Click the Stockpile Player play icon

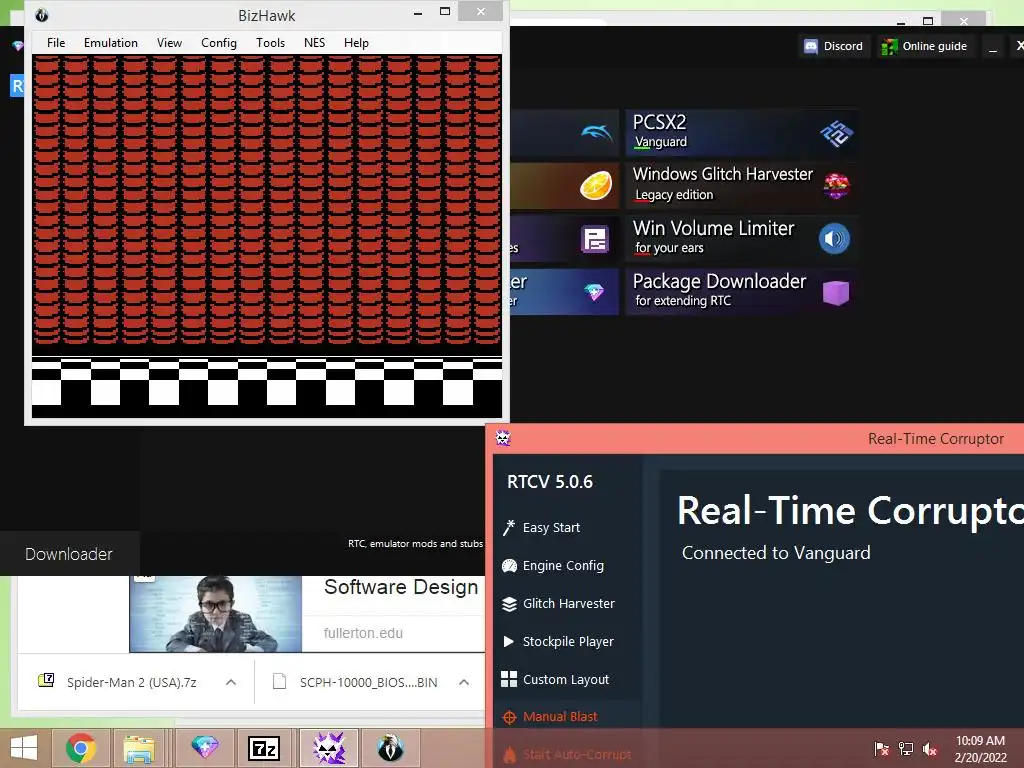point(509,641)
